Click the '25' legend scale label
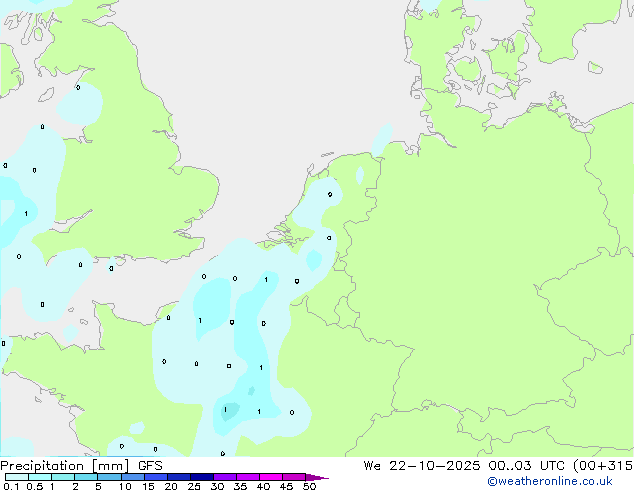 194,486
